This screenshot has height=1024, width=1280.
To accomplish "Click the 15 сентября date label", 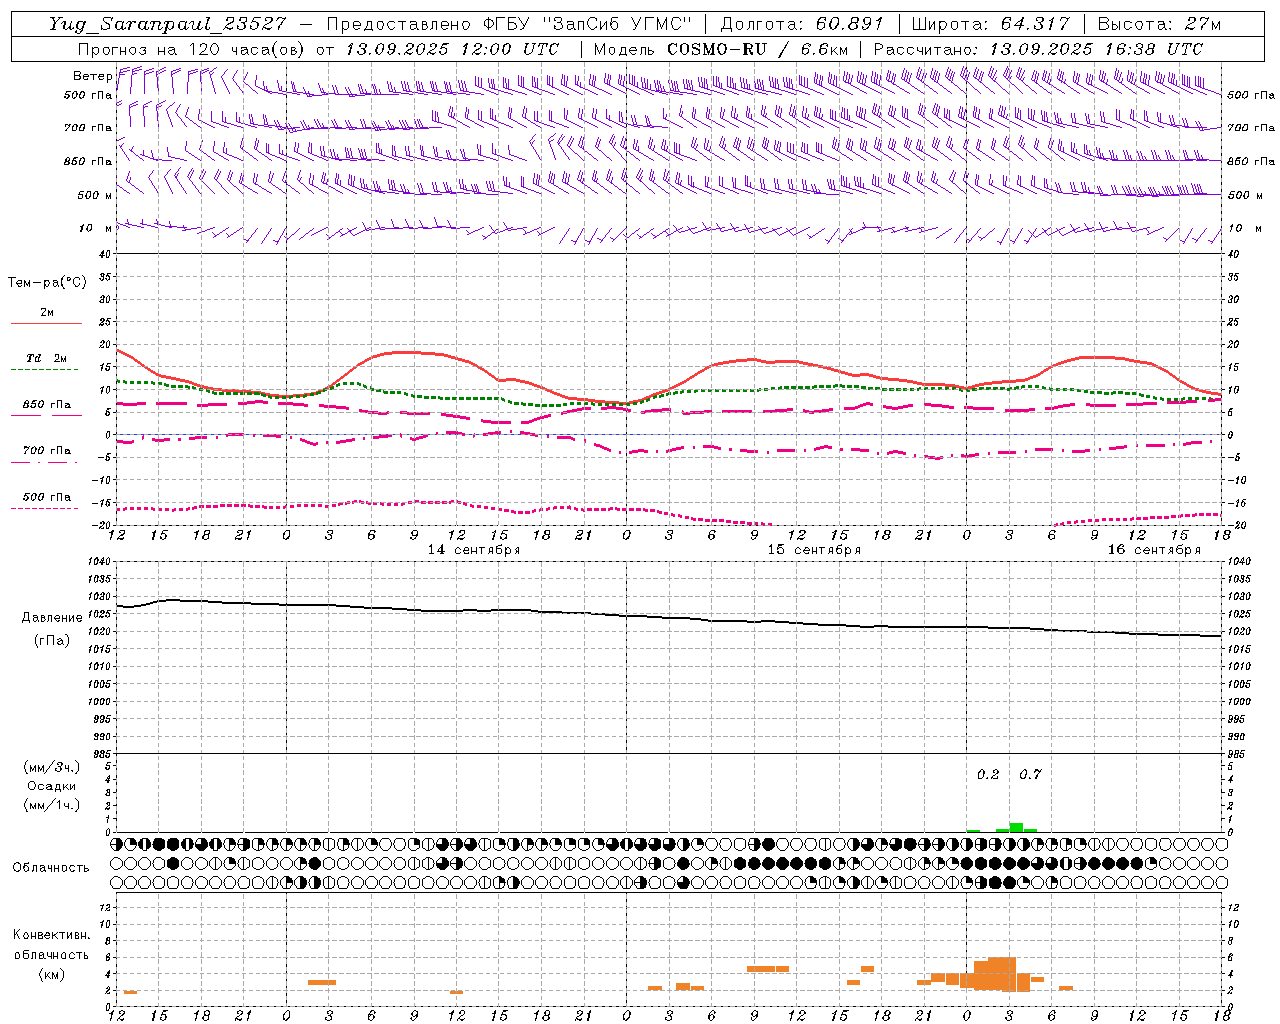I will click(814, 550).
